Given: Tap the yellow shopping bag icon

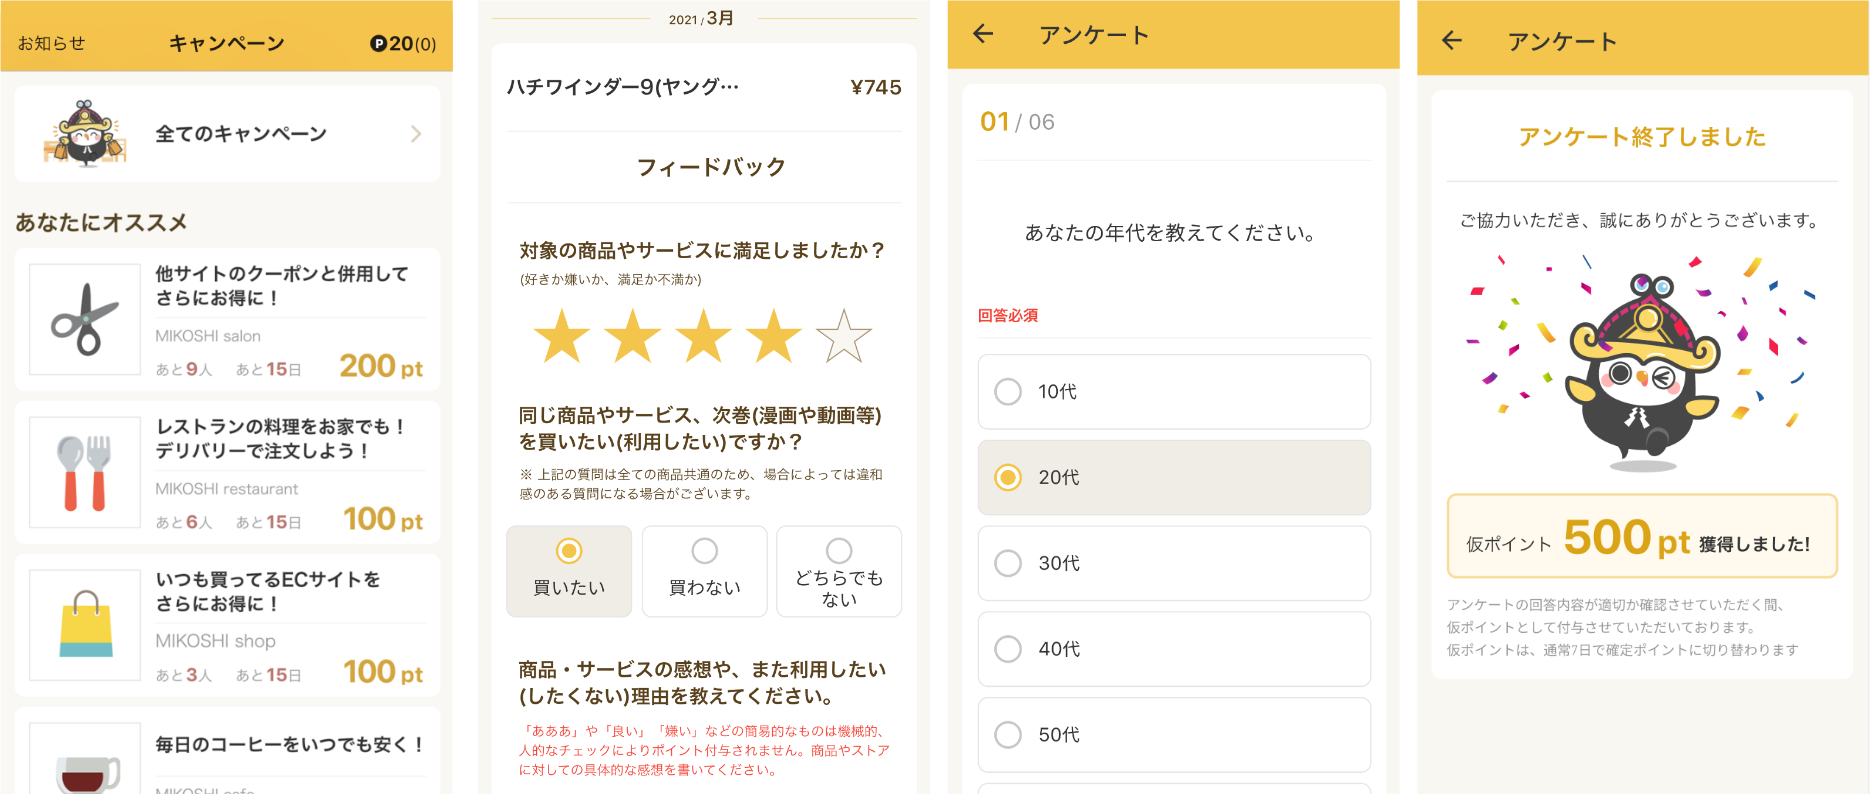Looking at the screenshot, I should tap(85, 625).
